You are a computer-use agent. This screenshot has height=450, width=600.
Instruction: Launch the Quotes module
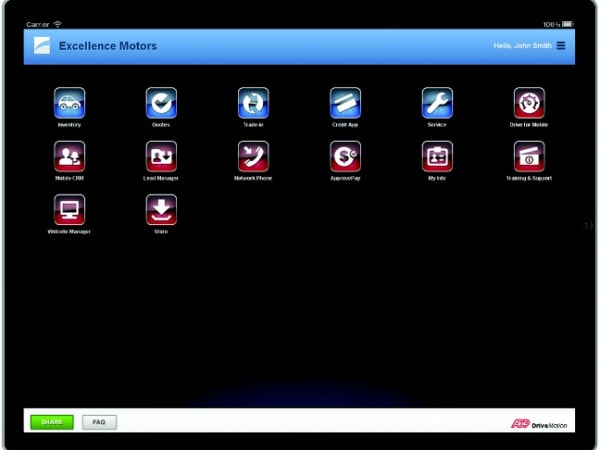click(x=161, y=103)
